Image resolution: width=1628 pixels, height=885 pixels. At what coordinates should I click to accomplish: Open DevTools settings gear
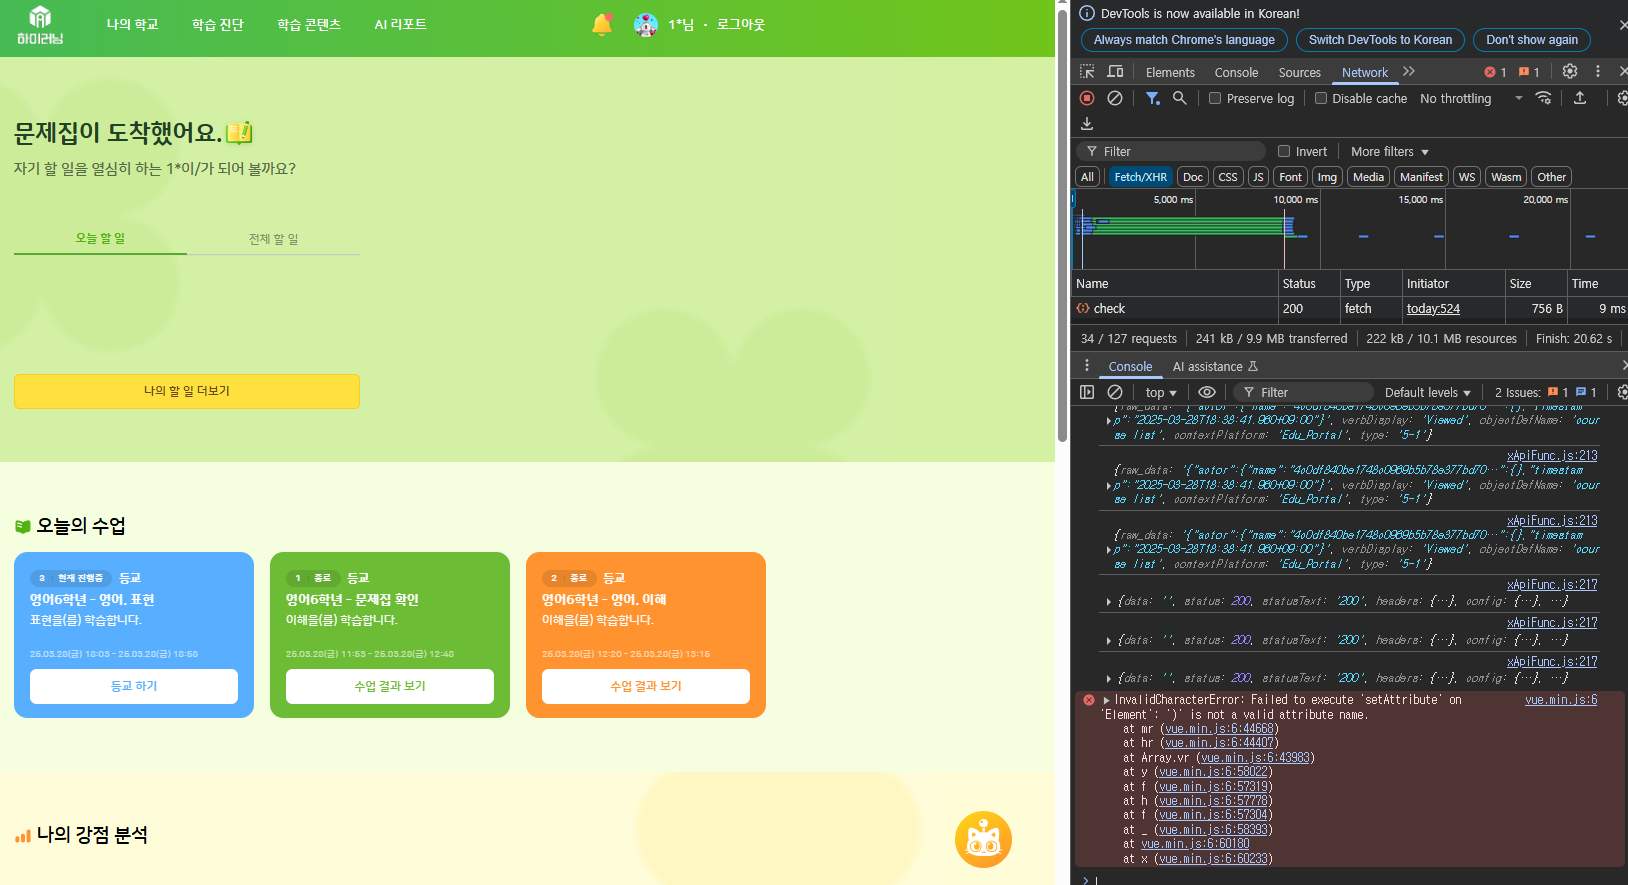[1569, 72]
